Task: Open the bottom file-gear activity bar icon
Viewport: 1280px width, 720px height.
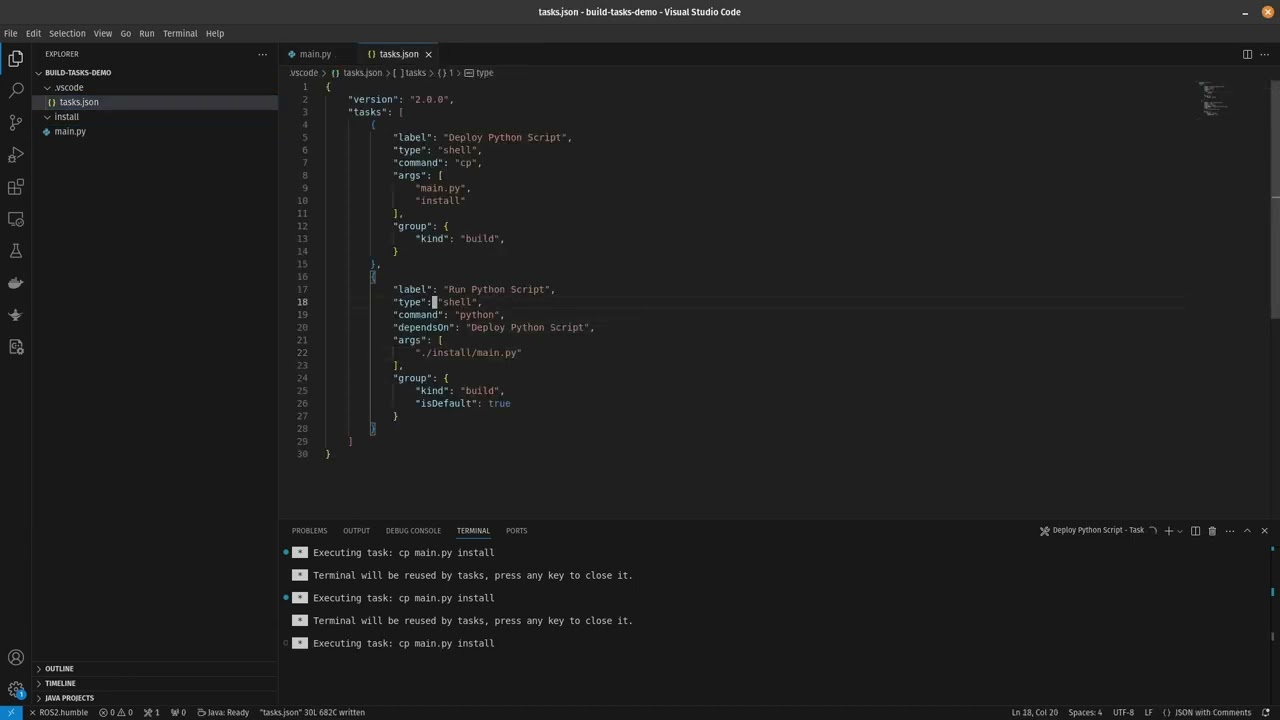Action: click(x=16, y=347)
